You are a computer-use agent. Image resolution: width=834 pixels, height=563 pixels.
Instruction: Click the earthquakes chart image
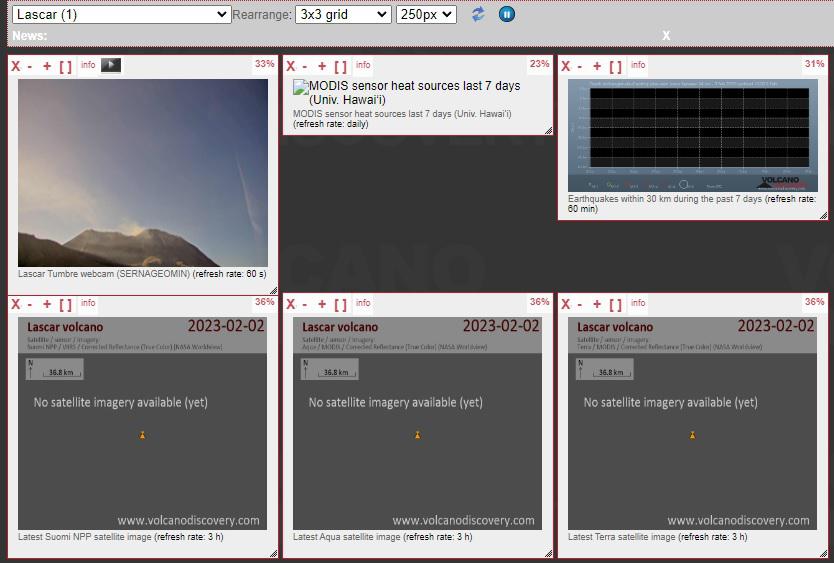coord(692,135)
